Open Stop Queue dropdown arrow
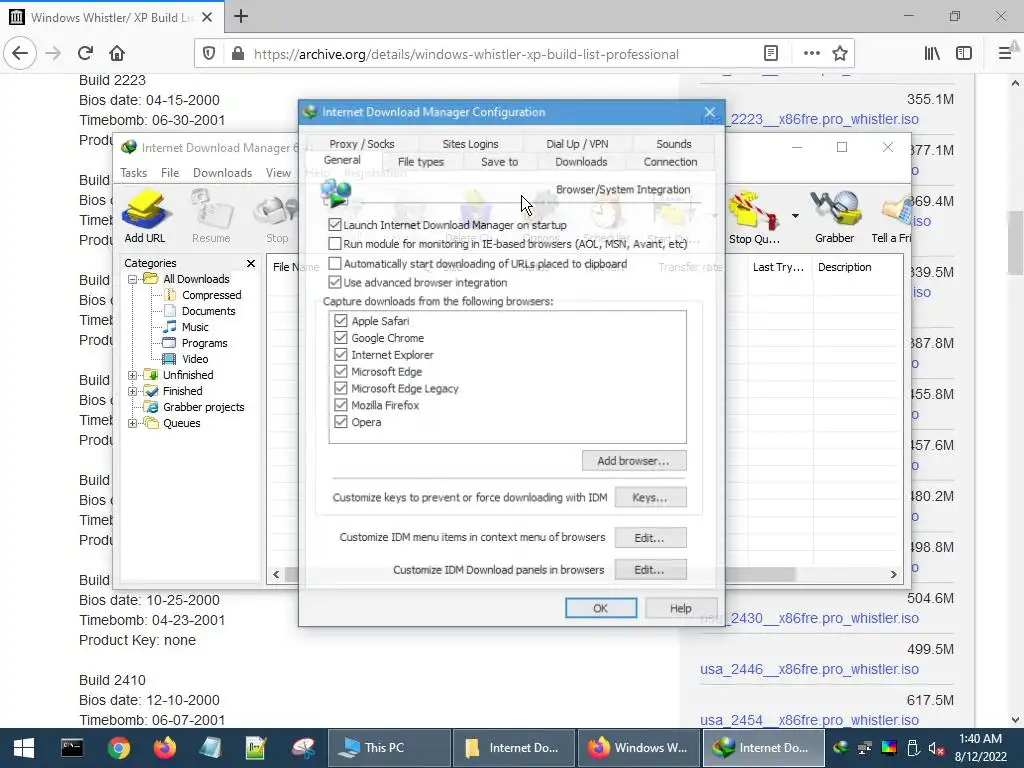The width and height of the screenshot is (1024, 768). click(795, 216)
